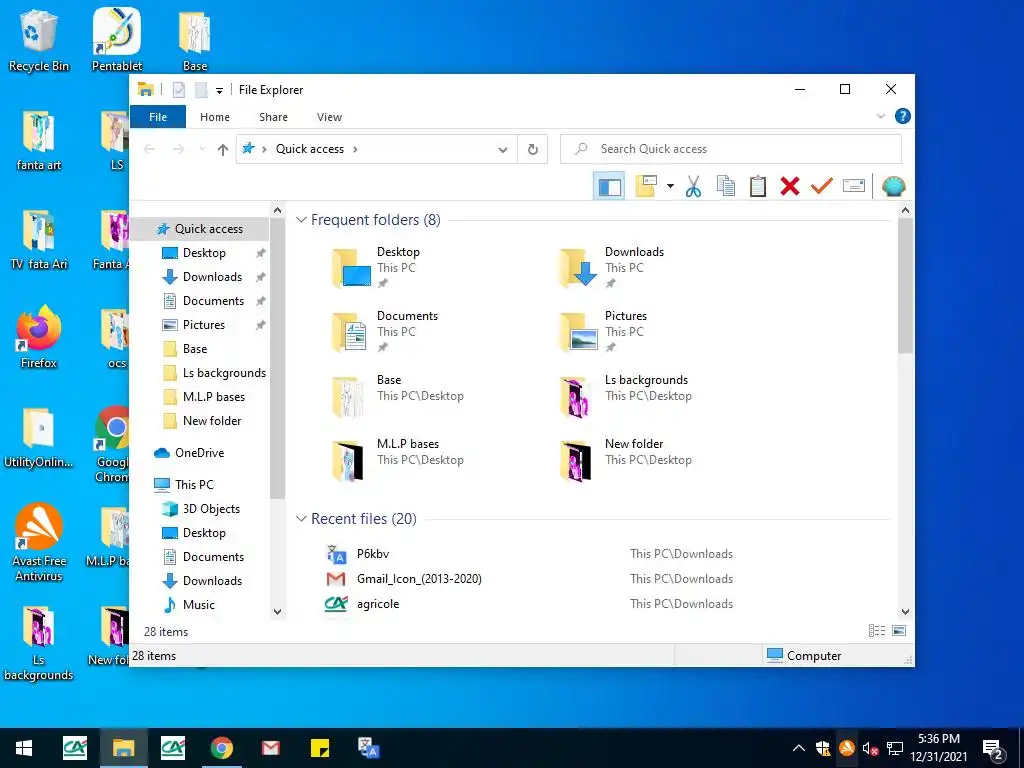Select pinned Documents under Quick access
Image resolution: width=1024 pixels, height=768 pixels.
tap(213, 301)
